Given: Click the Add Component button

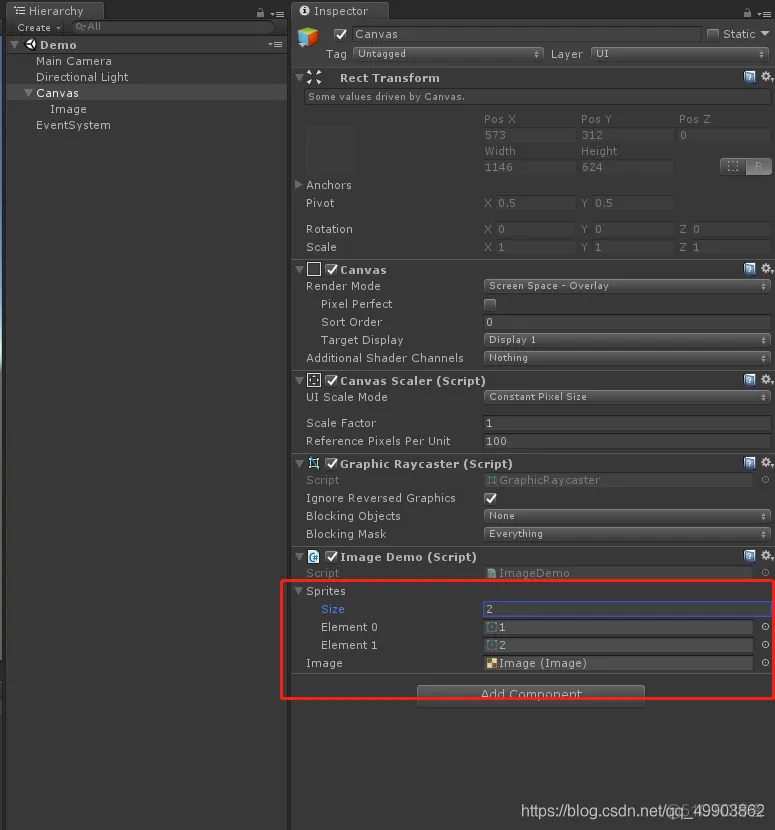Looking at the screenshot, I should pyautogui.click(x=531, y=694).
